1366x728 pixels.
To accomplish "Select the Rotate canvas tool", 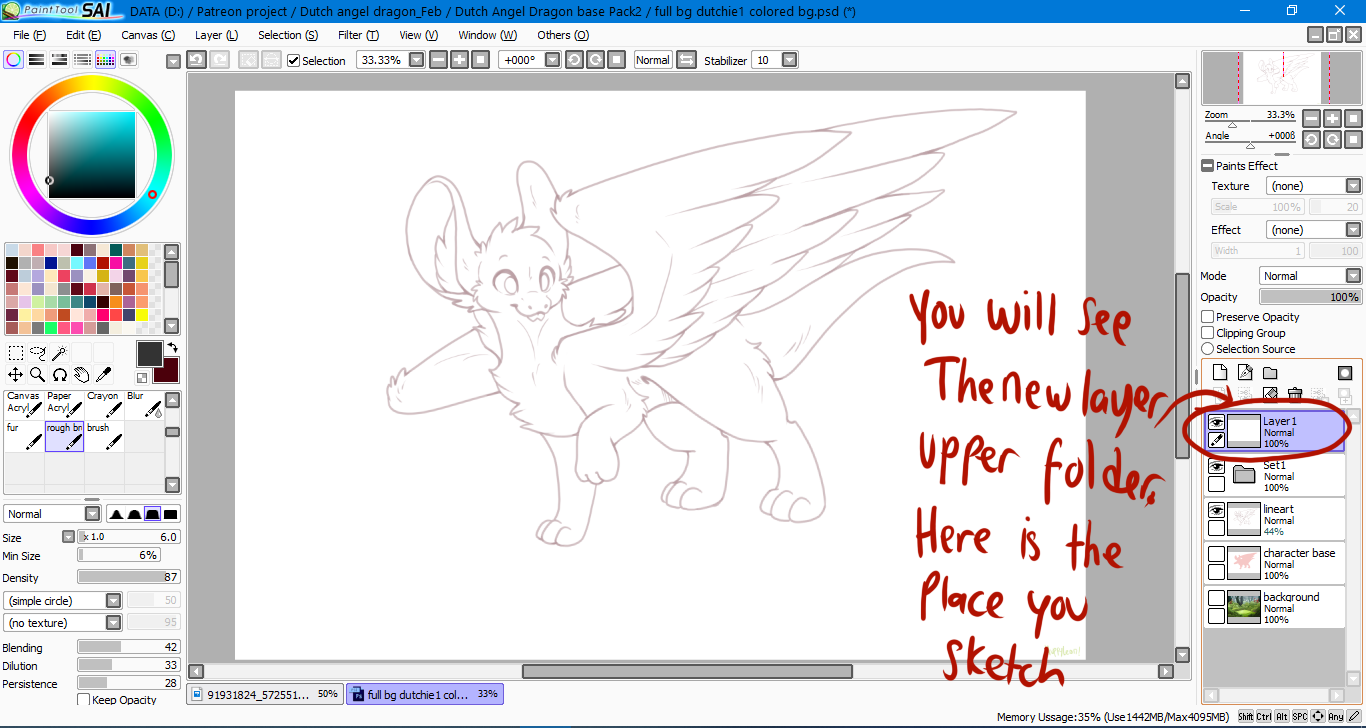I will (60, 375).
